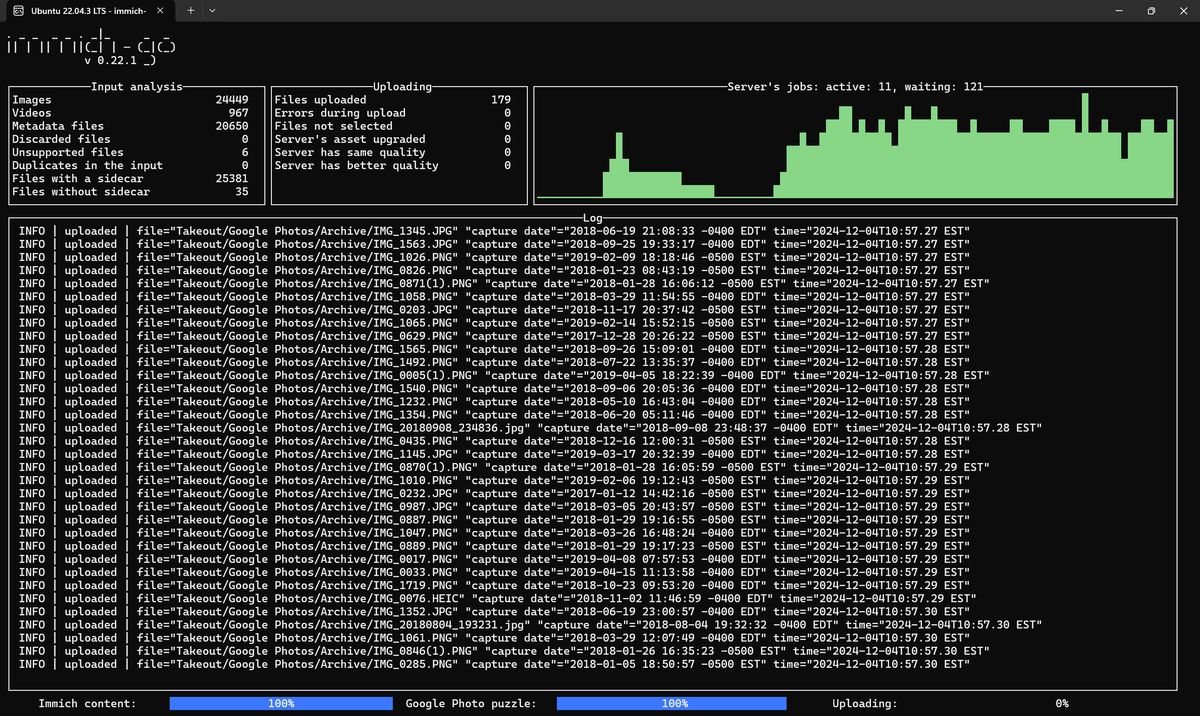
Task: Click the Input analysis panel title
Action: tap(136, 87)
